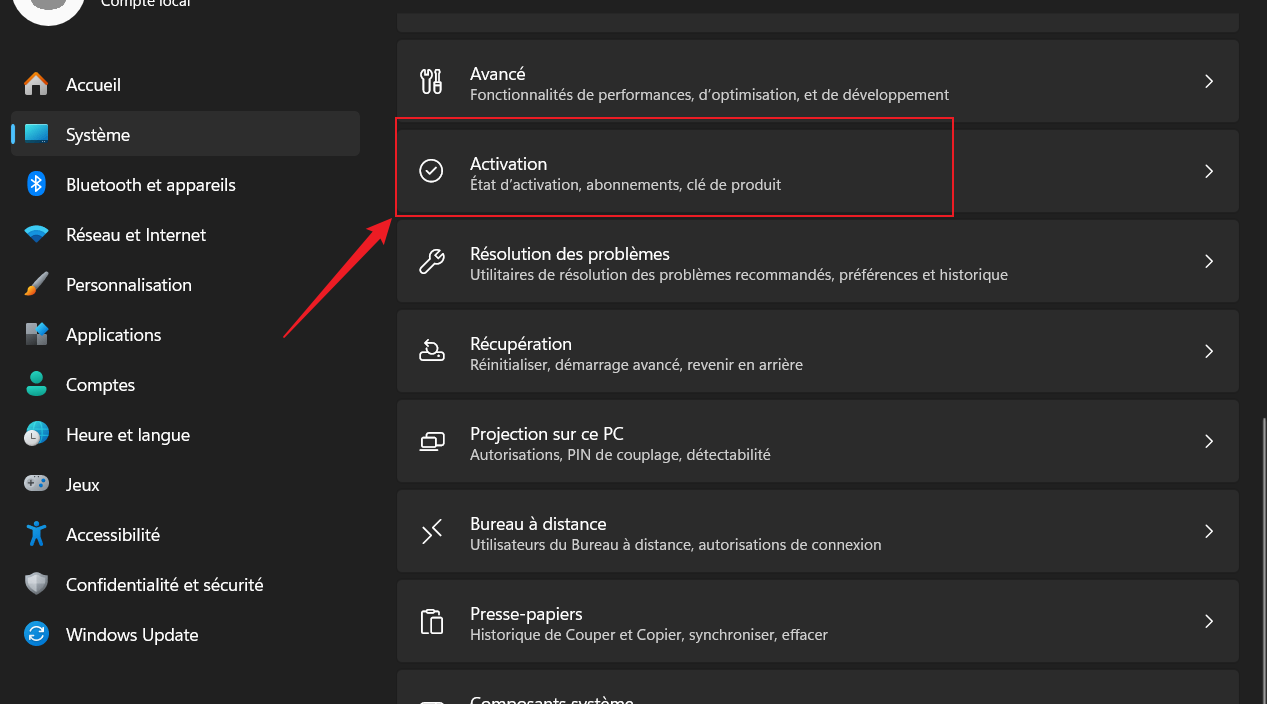Open the Presse-papiers settings title
This screenshot has width=1267, height=704.
(x=526, y=614)
